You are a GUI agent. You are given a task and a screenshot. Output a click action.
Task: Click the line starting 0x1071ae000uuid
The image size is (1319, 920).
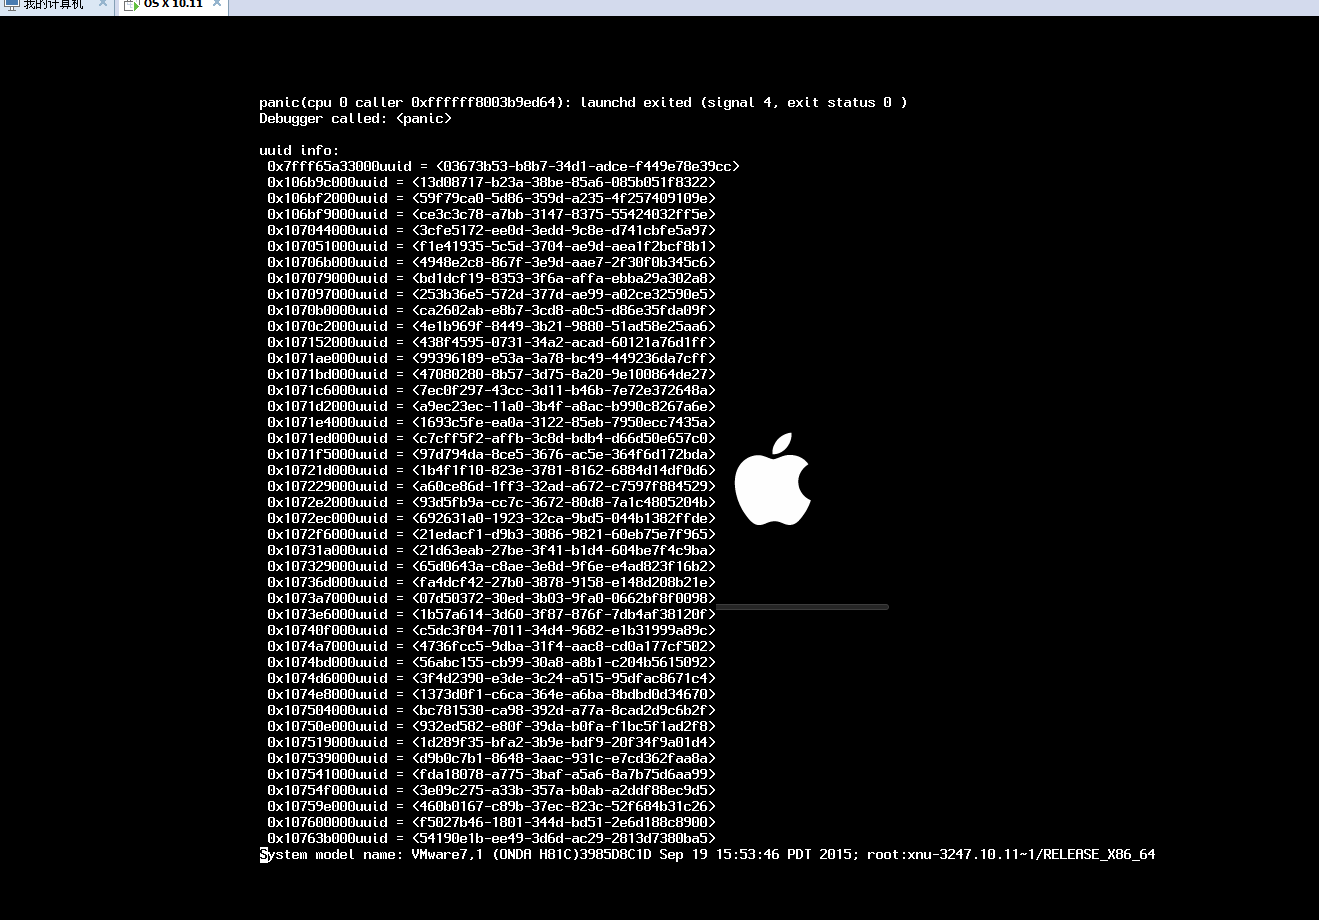[491, 358]
